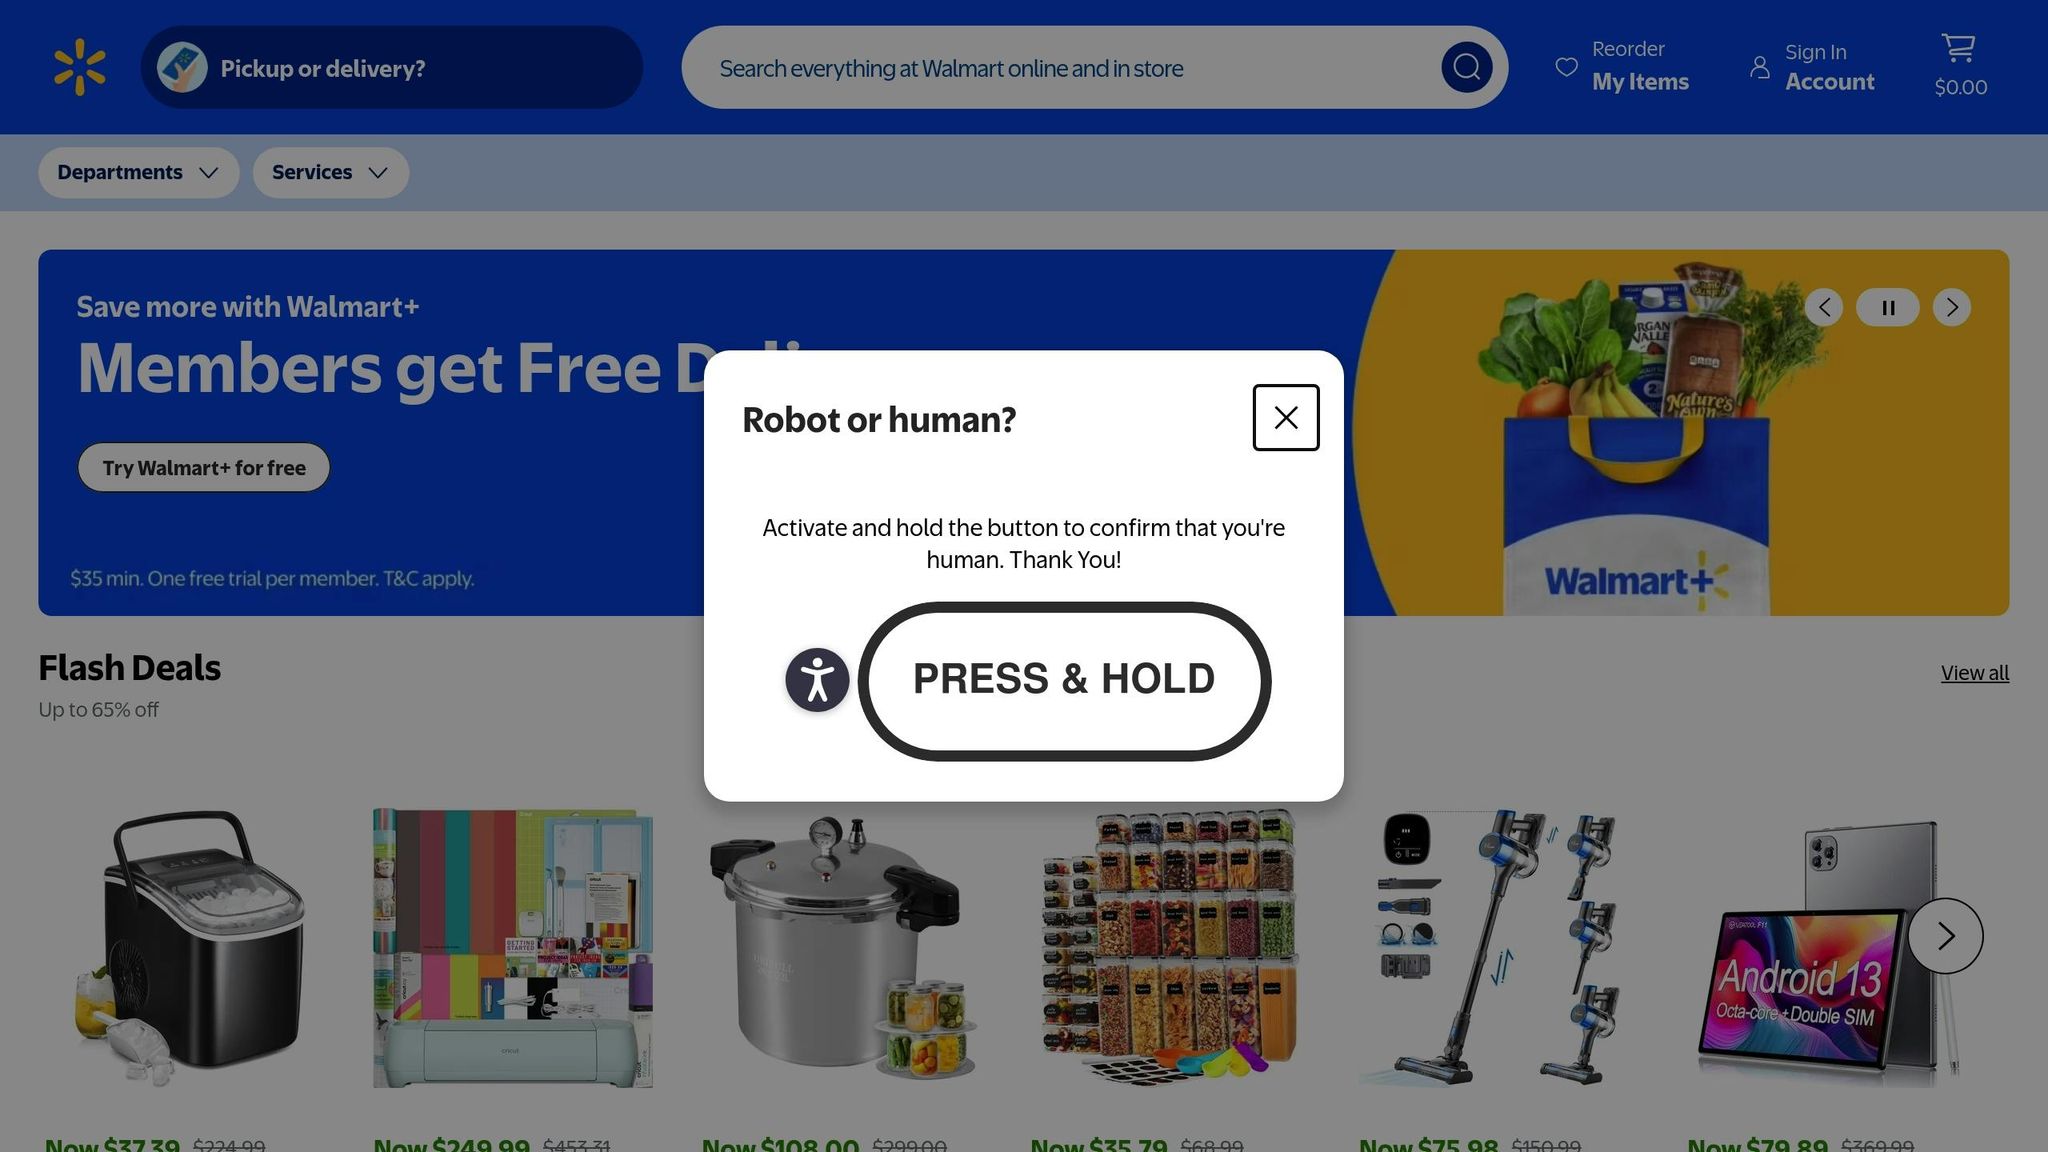The height and width of the screenshot is (1152, 2048).
Task: Open the View all Flash Deals link
Action: (1975, 673)
